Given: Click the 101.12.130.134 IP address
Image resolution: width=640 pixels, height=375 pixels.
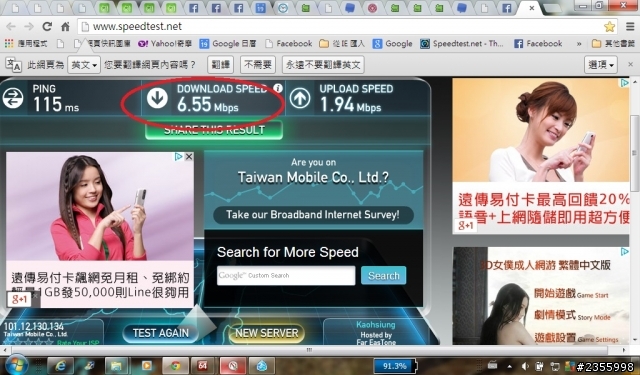Looking at the screenshot, I should [x=33, y=326].
